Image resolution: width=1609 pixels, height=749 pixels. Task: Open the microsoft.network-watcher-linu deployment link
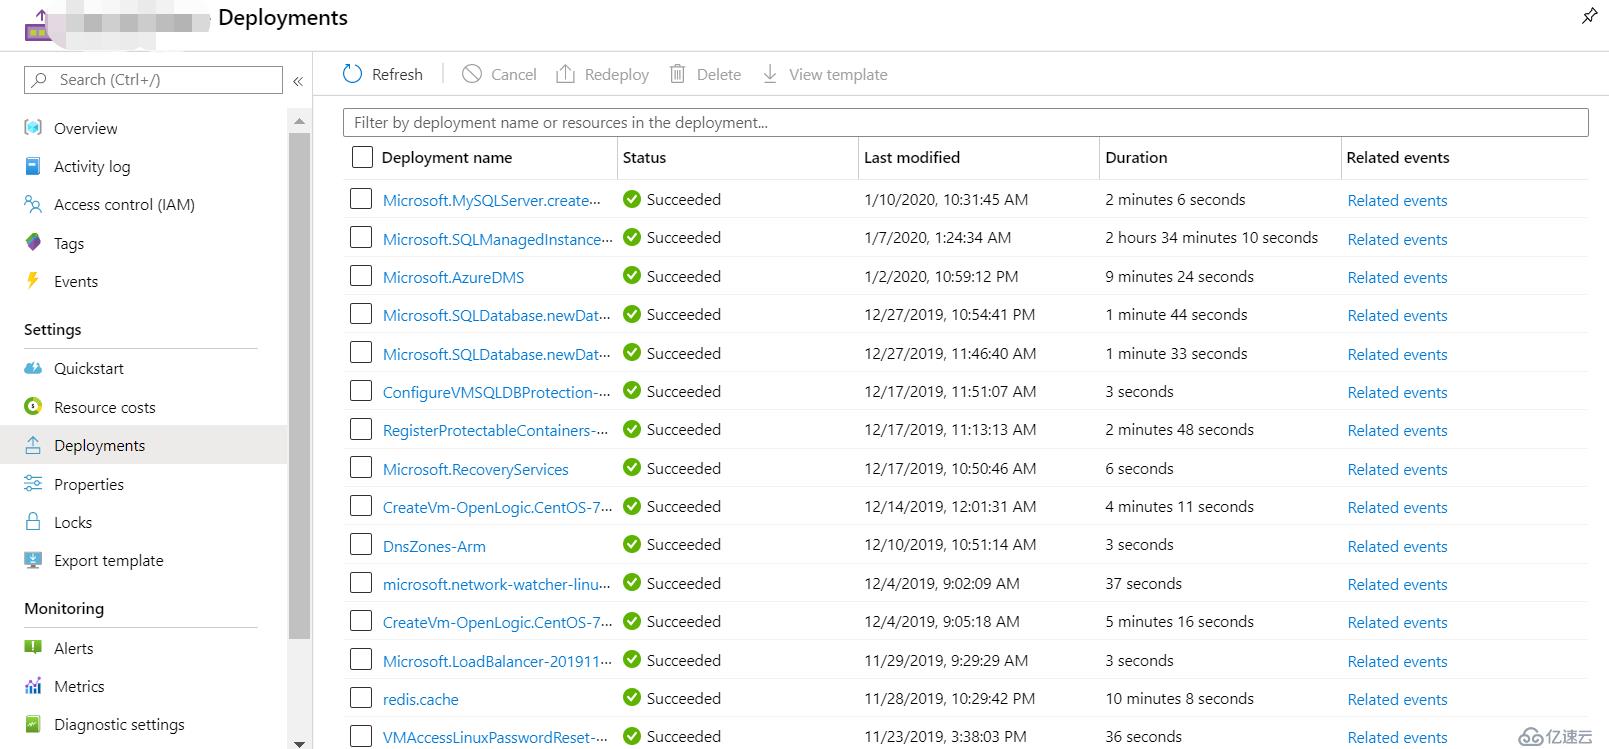coord(497,584)
